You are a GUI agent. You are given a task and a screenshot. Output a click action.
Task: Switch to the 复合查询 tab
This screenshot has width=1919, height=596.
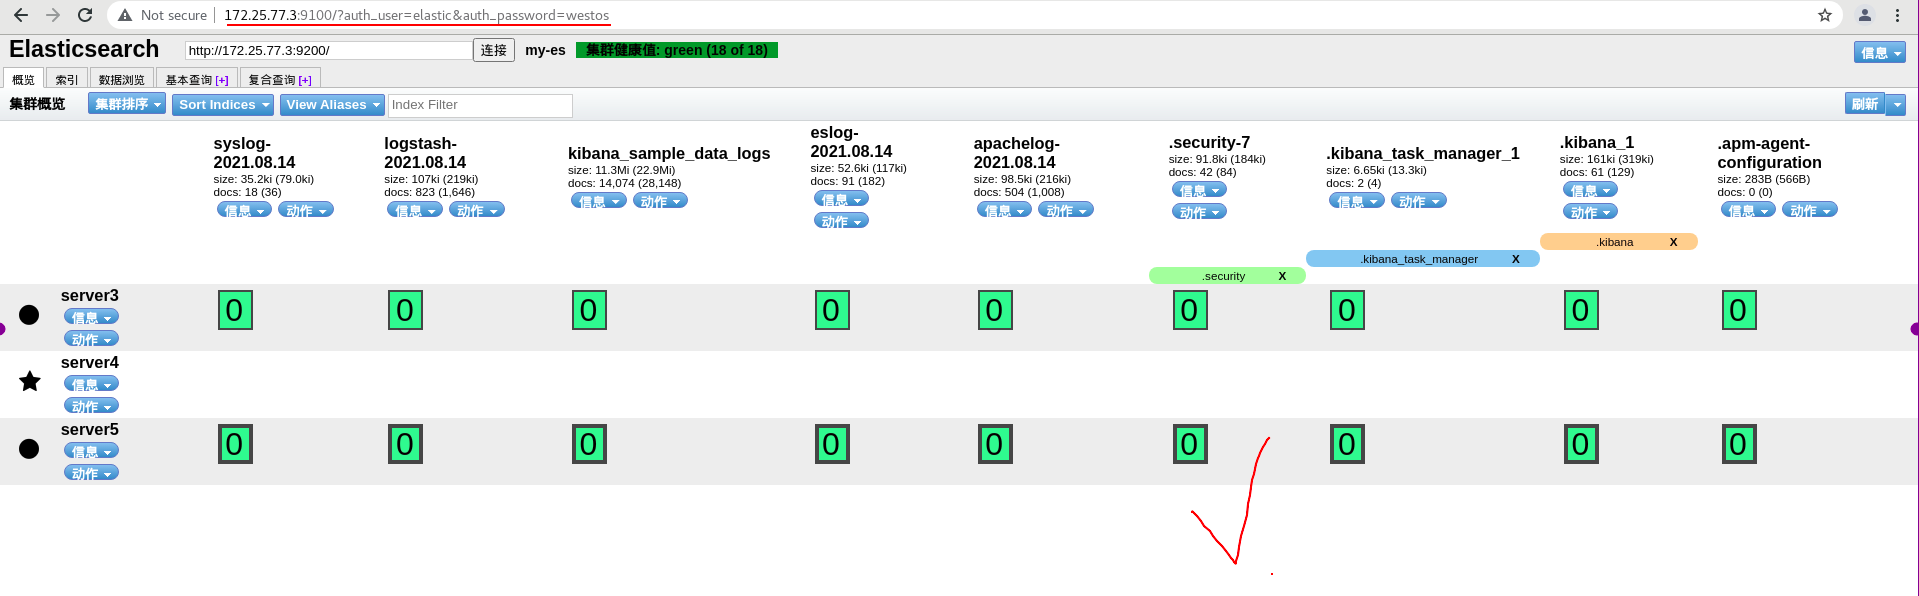coord(280,79)
